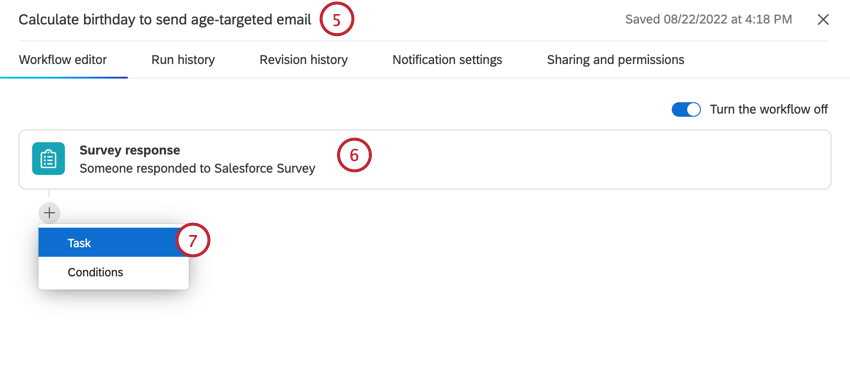Open the Revision history tab

304,60
